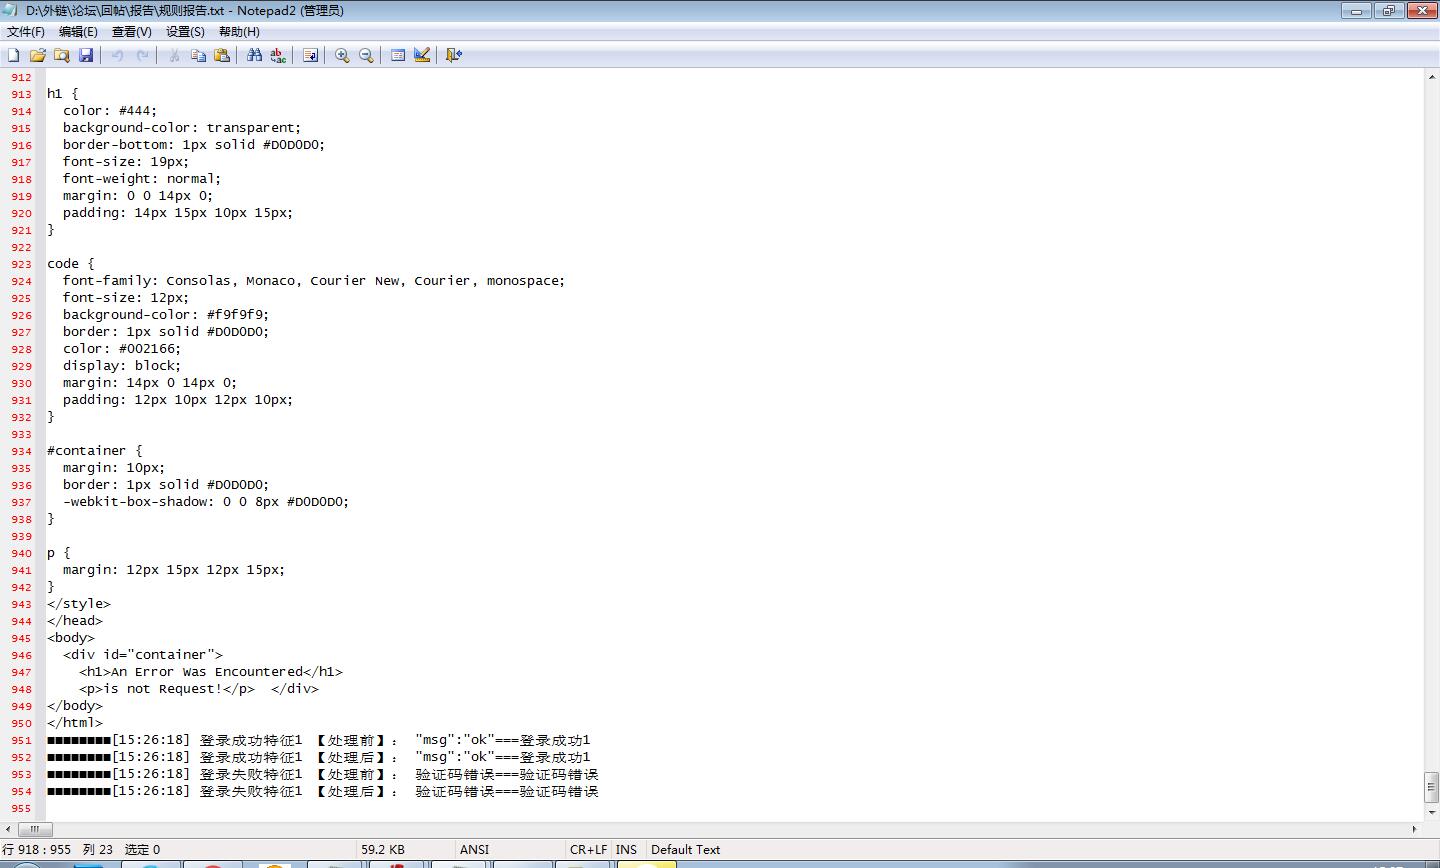The image size is (1440, 868).
Task: Open the 设置(S) menu
Action: point(185,32)
